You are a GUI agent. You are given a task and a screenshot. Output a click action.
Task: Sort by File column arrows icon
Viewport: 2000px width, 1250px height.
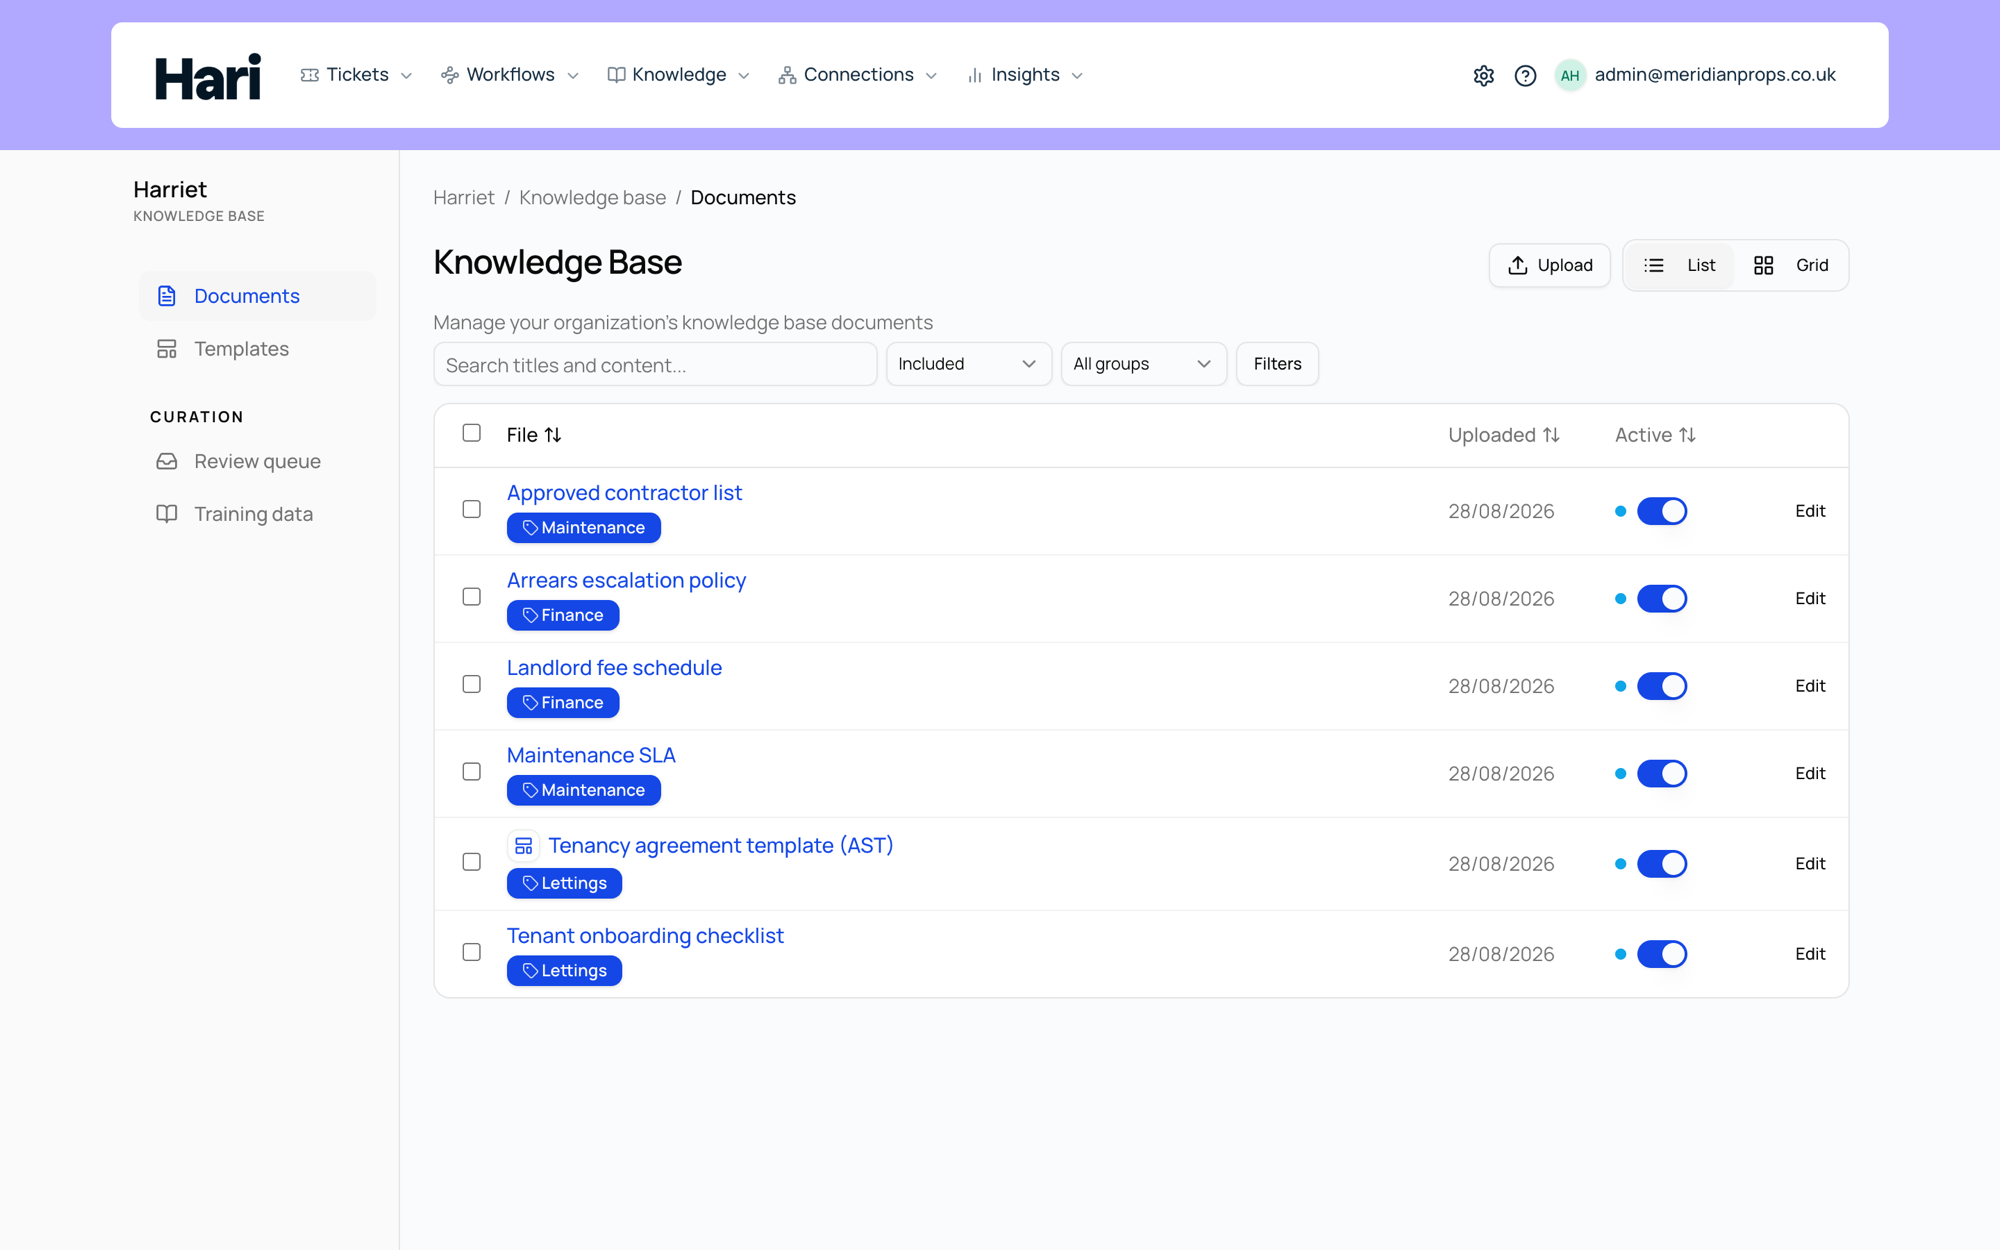(x=553, y=435)
